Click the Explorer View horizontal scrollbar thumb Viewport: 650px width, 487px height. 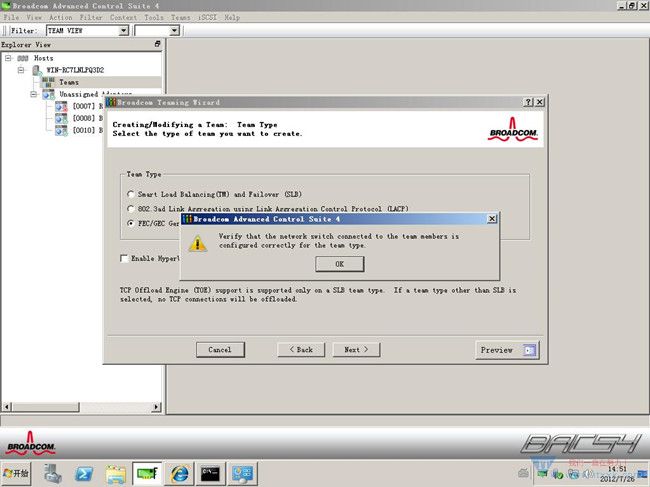(46, 407)
